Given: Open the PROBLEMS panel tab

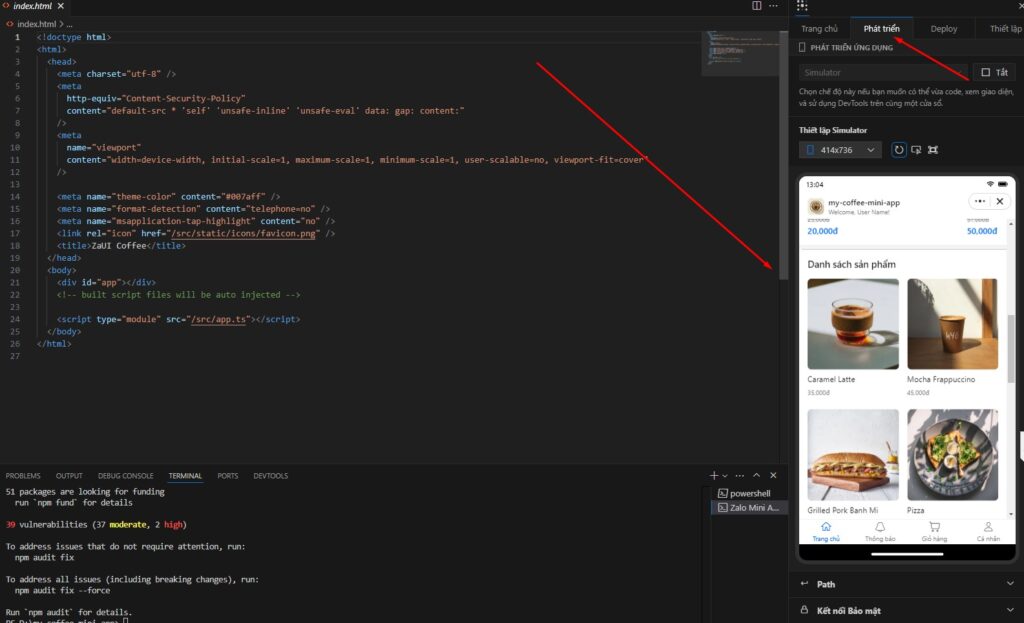Looking at the screenshot, I should [23, 476].
